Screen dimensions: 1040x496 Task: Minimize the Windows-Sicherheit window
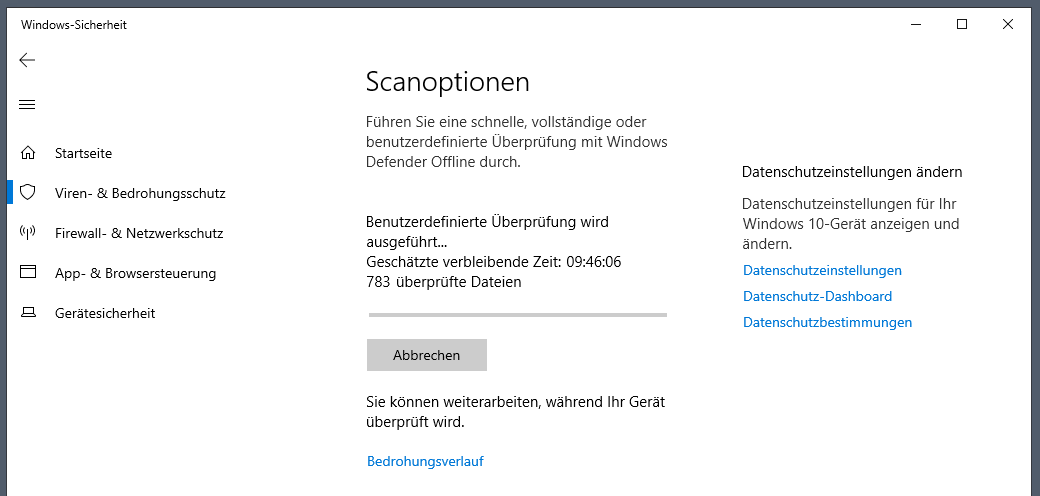coord(916,25)
